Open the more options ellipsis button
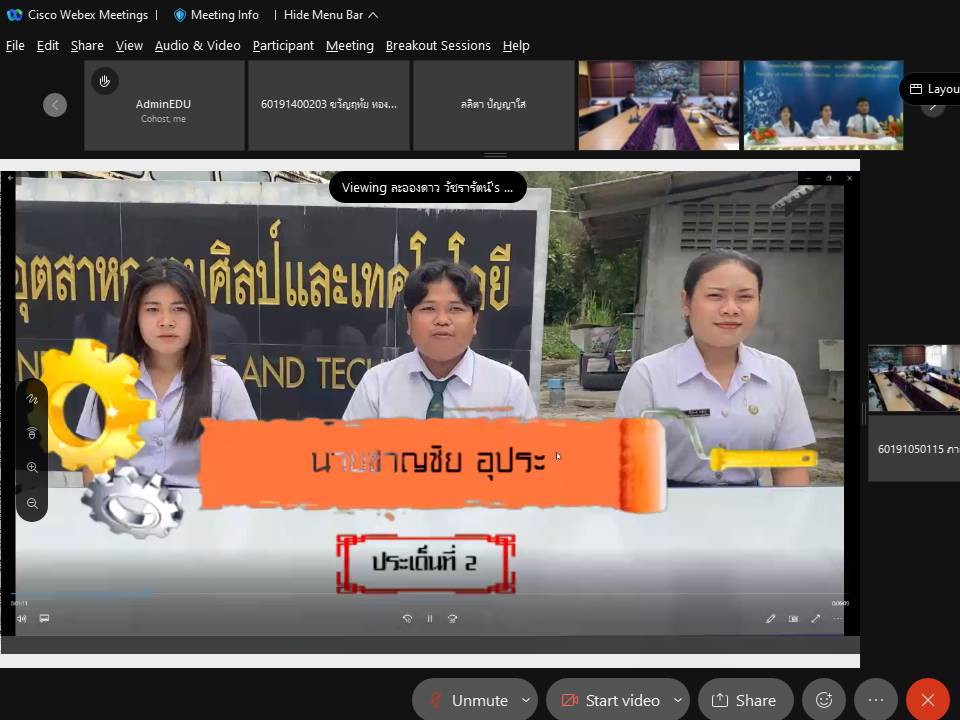Image resolution: width=960 pixels, height=720 pixels. point(876,700)
